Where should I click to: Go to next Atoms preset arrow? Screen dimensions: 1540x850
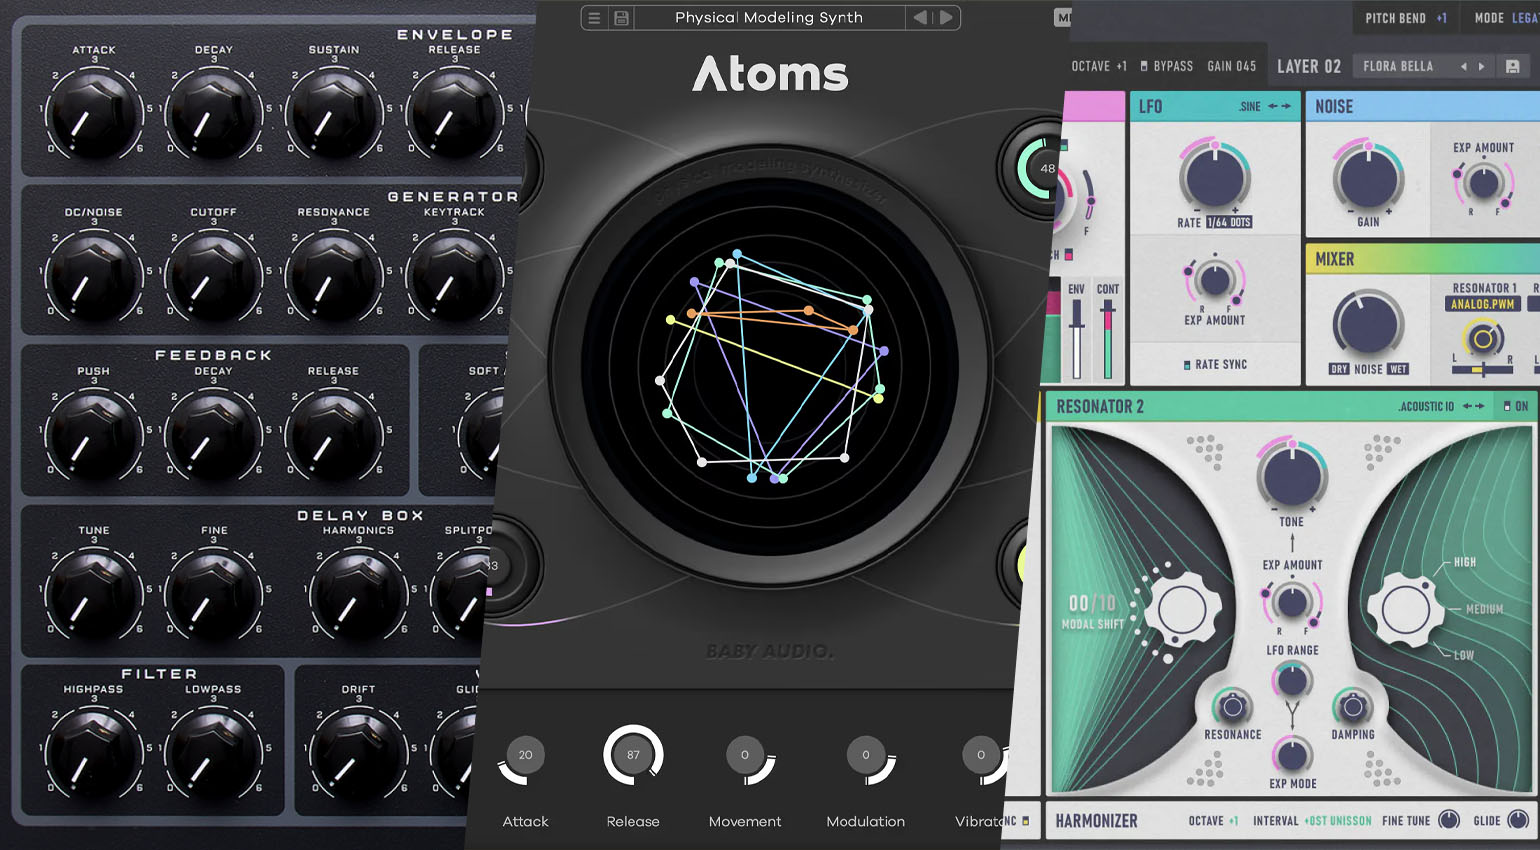click(x=946, y=17)
